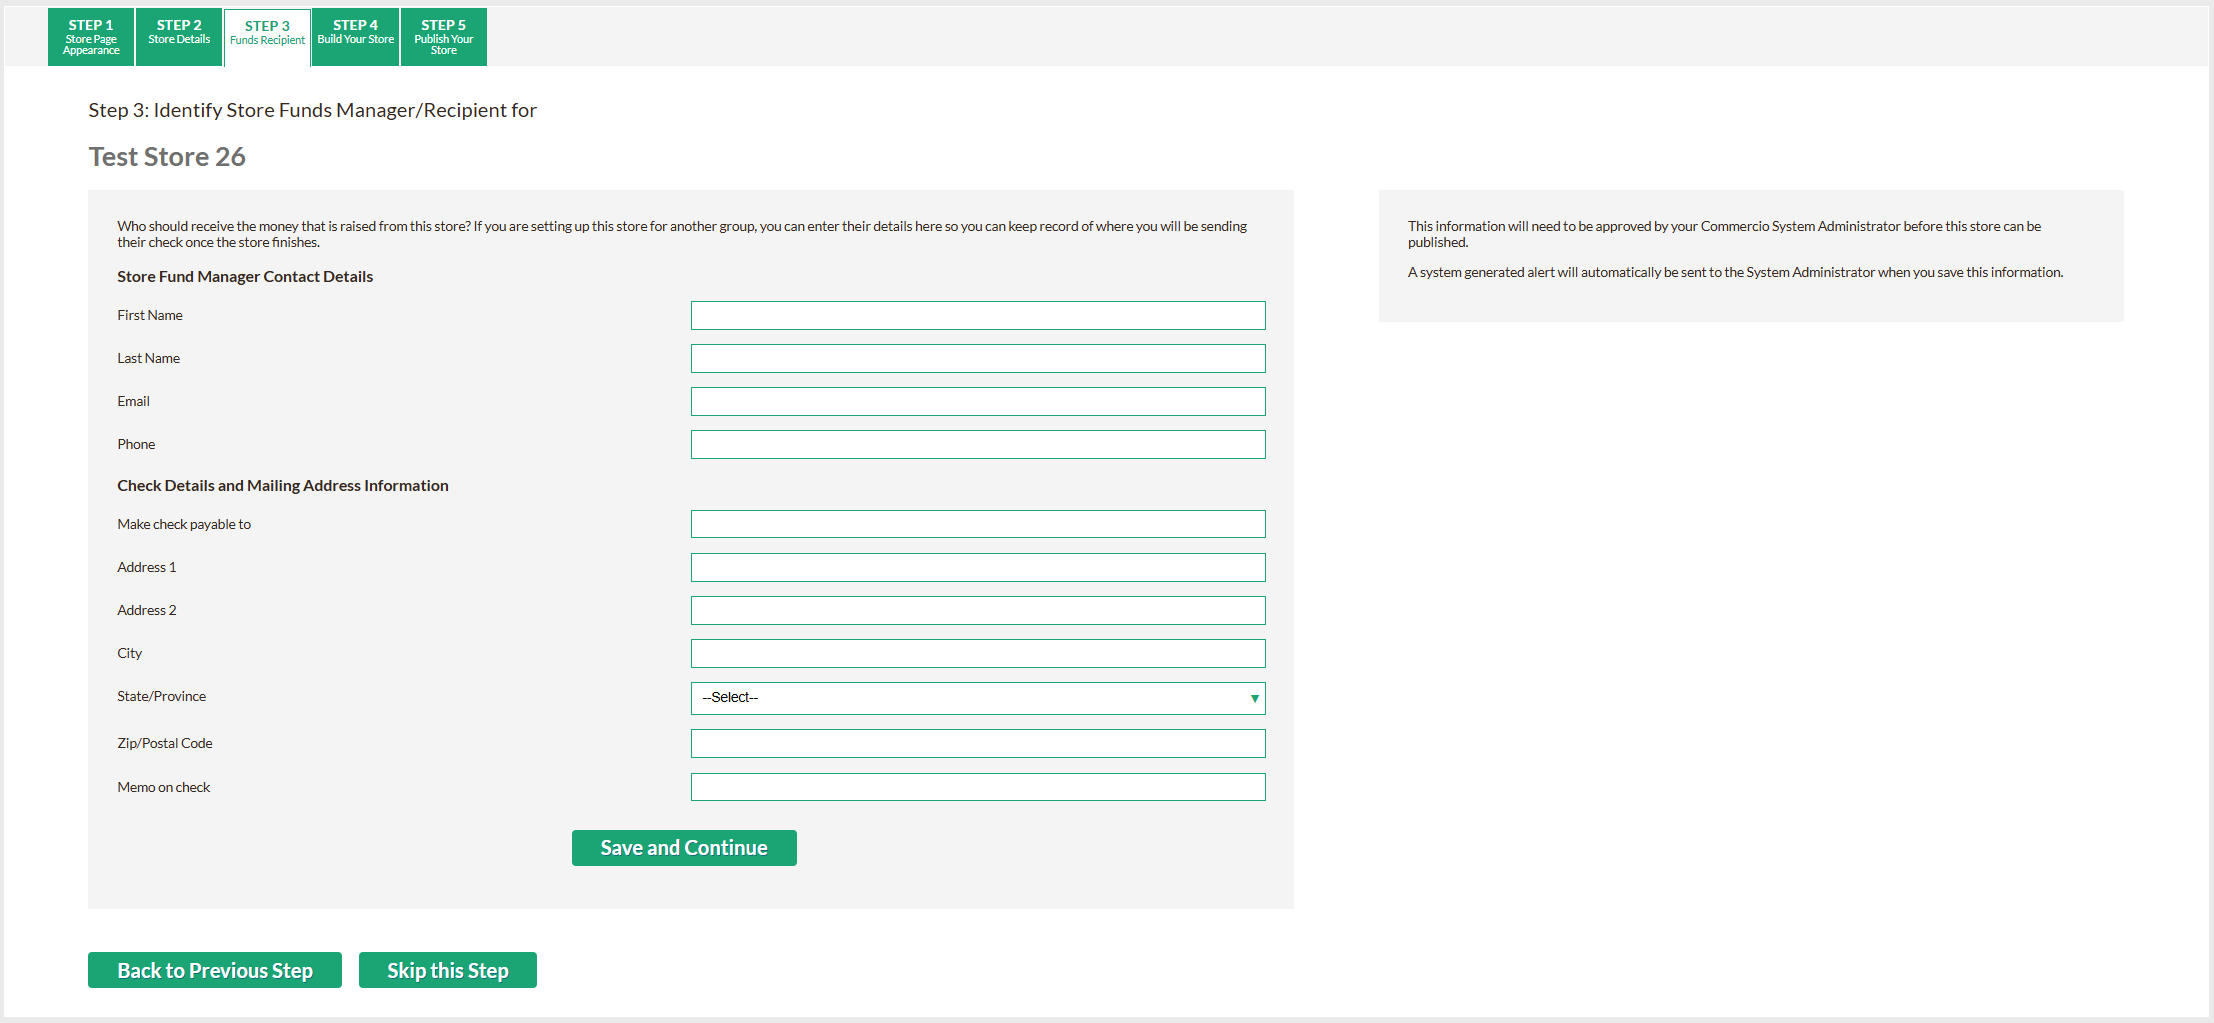
Task: Select the Phone input field
Action: (977, 445)
